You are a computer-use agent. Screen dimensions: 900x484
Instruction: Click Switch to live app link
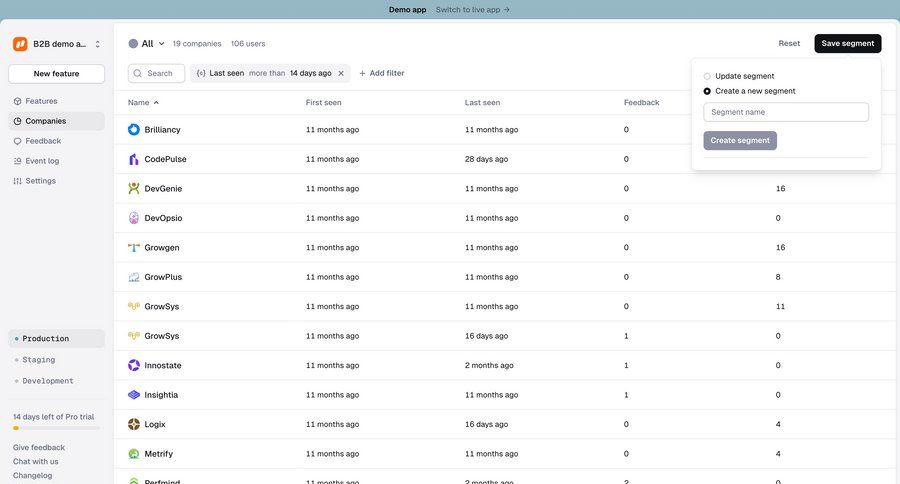pyautogui.click(x=472, y=10)
